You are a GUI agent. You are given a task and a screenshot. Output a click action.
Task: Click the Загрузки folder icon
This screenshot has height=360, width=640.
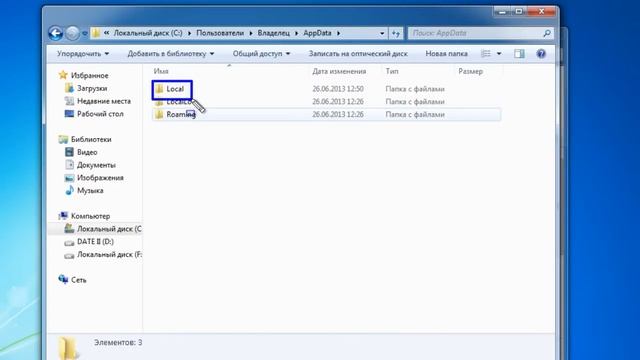coord(69,88)
